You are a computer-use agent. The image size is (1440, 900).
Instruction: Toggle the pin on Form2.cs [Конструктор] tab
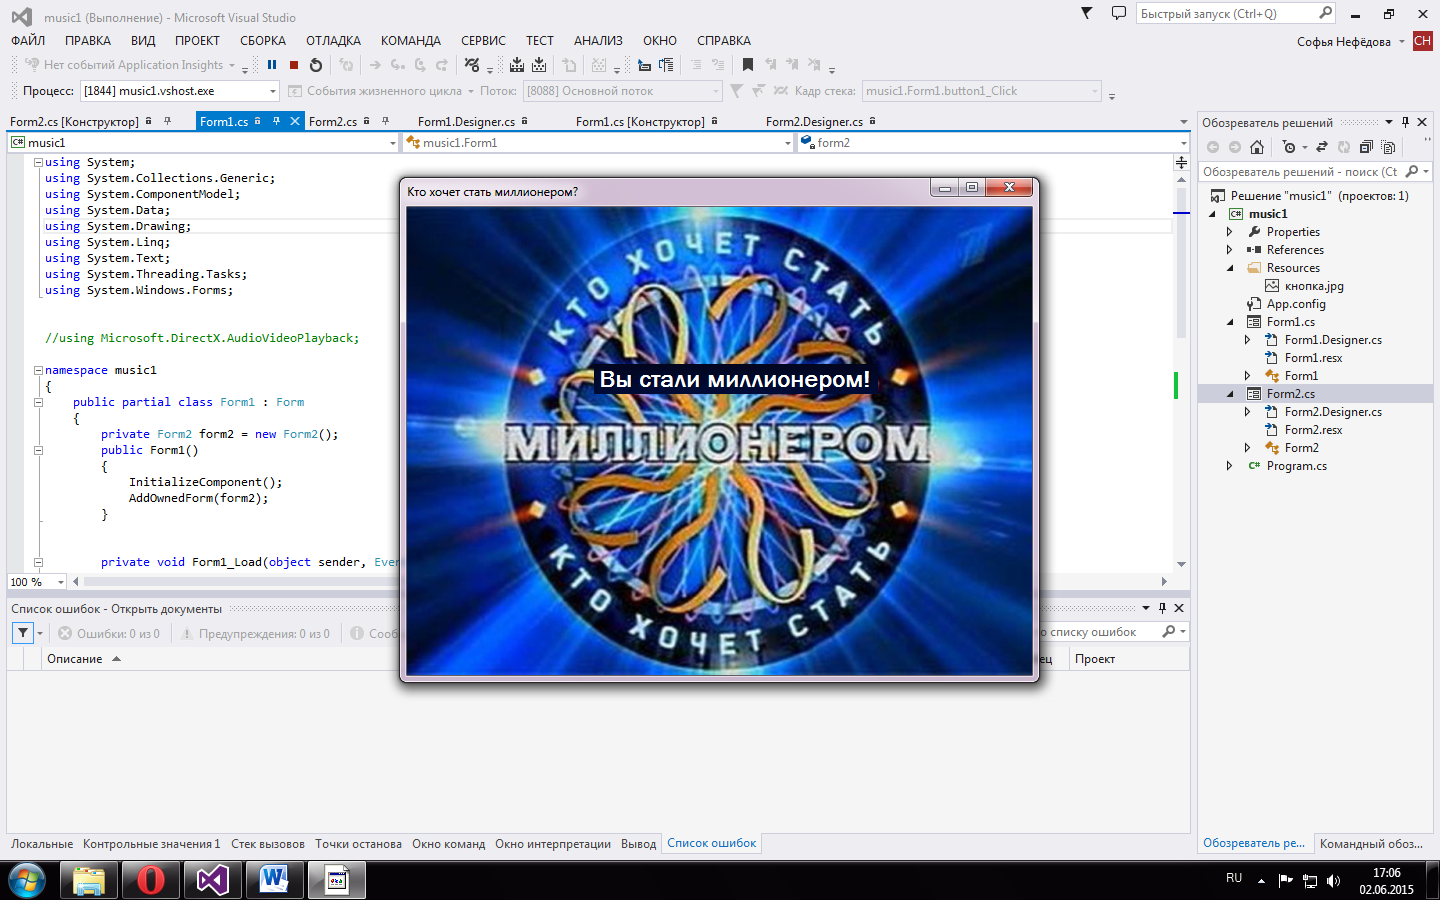click(x=167, y=121)
